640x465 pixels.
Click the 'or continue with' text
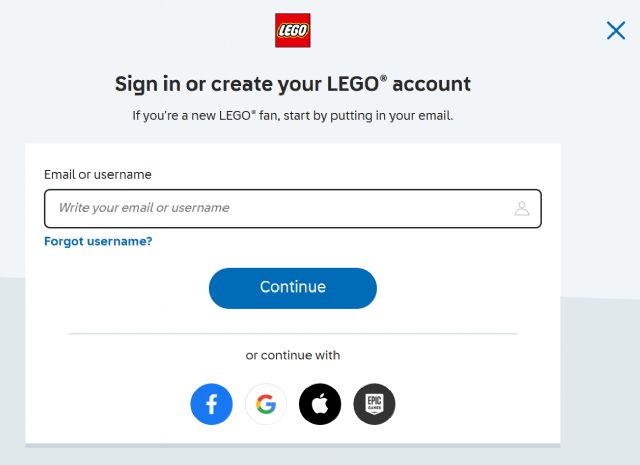click(x=293, y=355)
